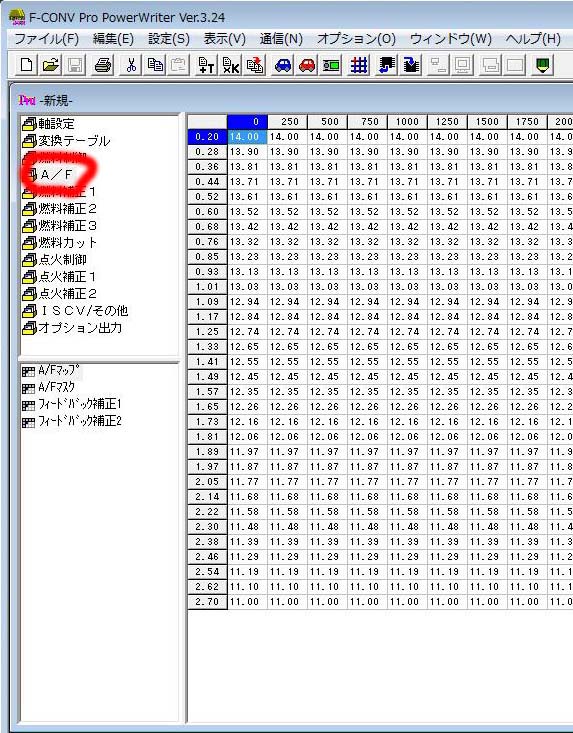Expand the 変換テーブル folder

click(66, 141)
